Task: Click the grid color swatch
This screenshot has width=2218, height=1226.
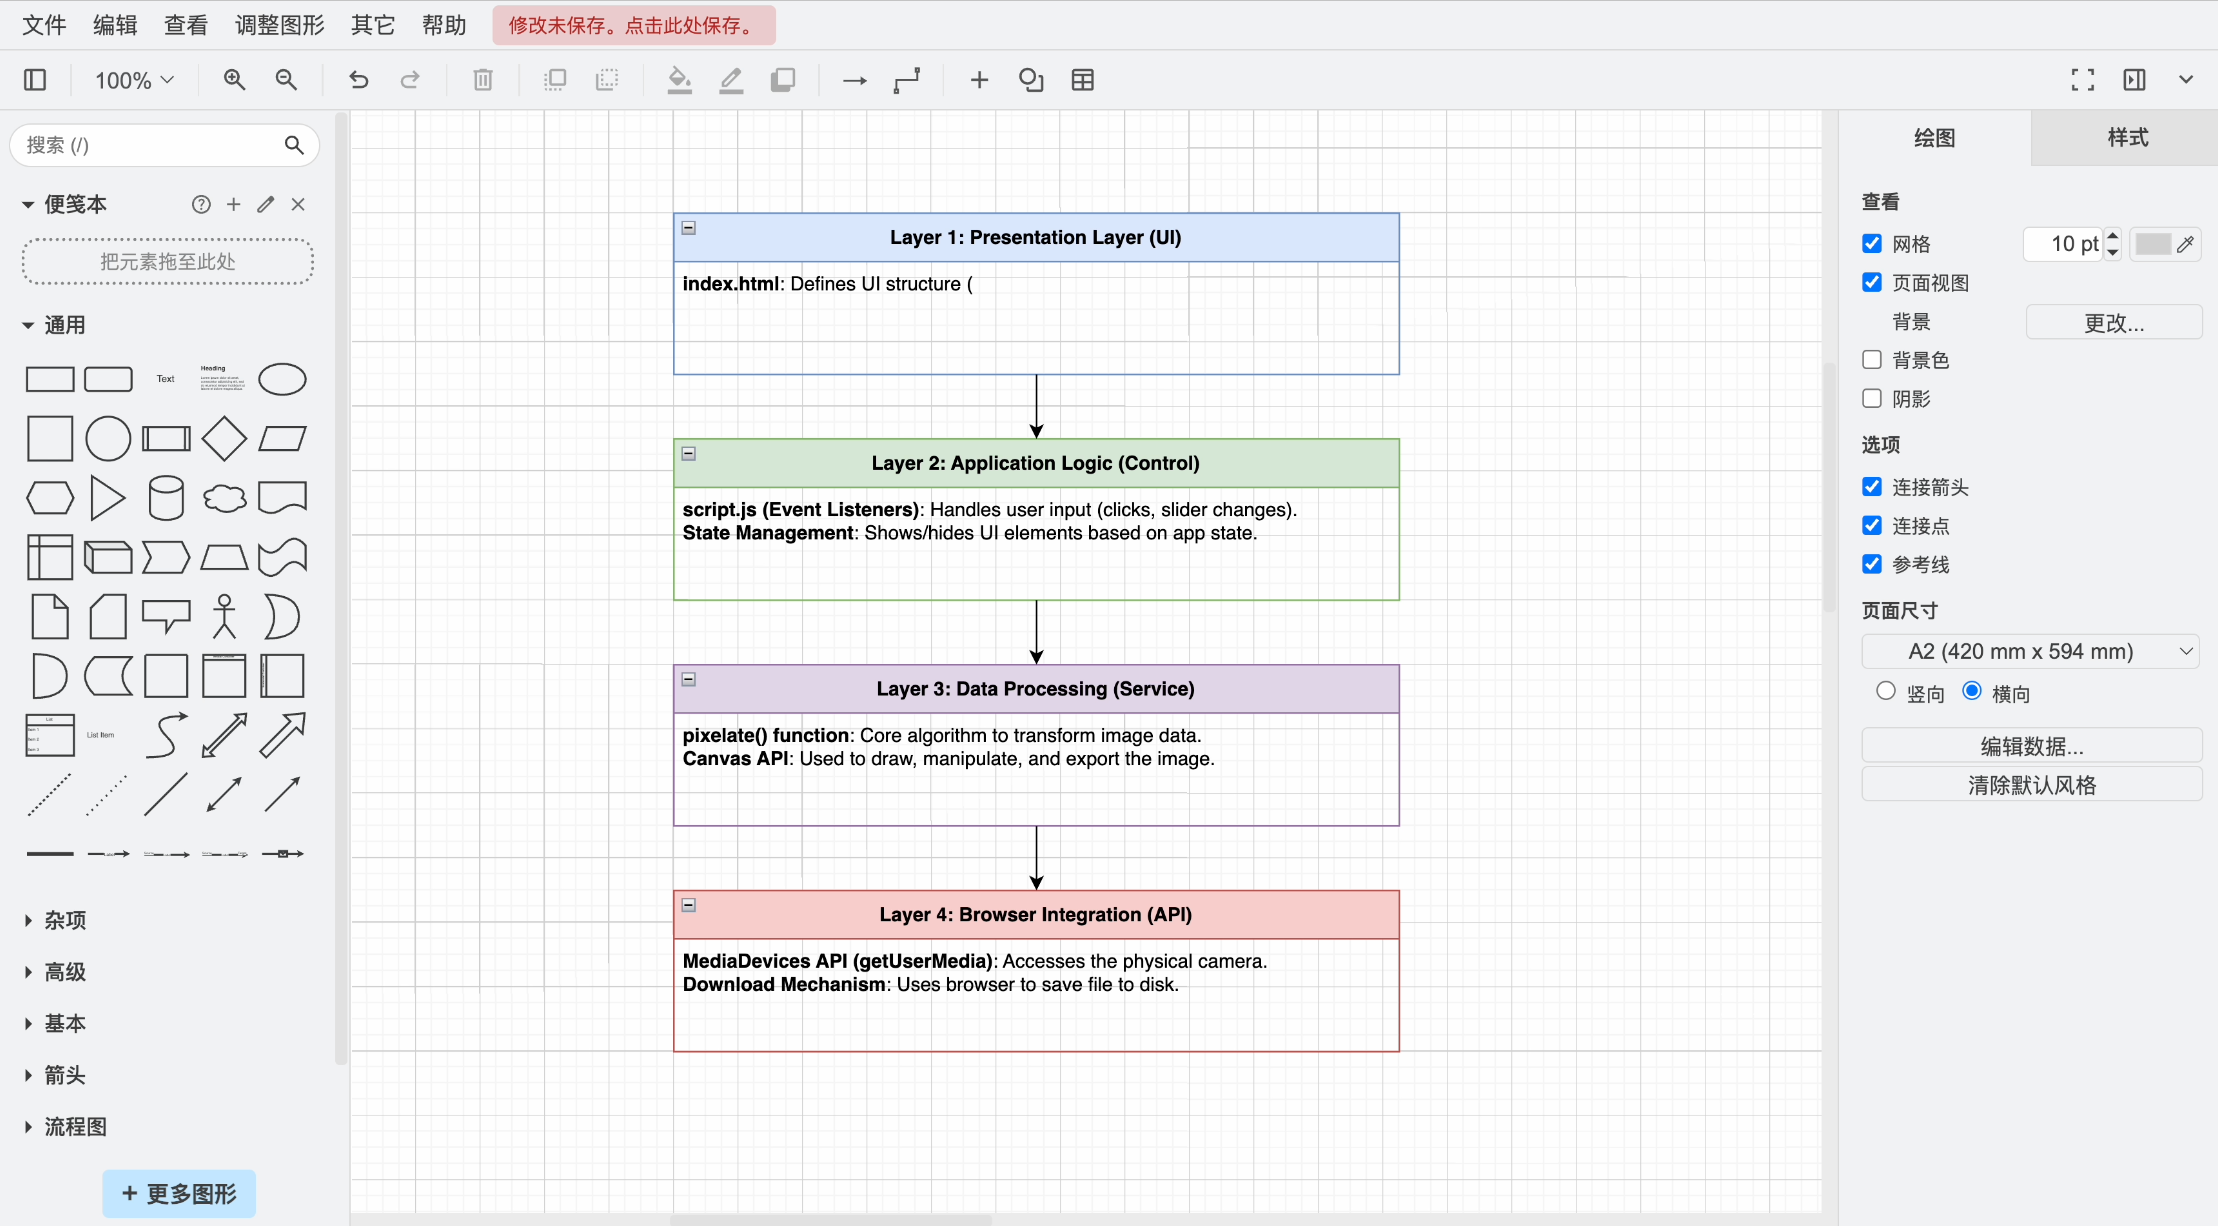Action: tap(2153, 244)
